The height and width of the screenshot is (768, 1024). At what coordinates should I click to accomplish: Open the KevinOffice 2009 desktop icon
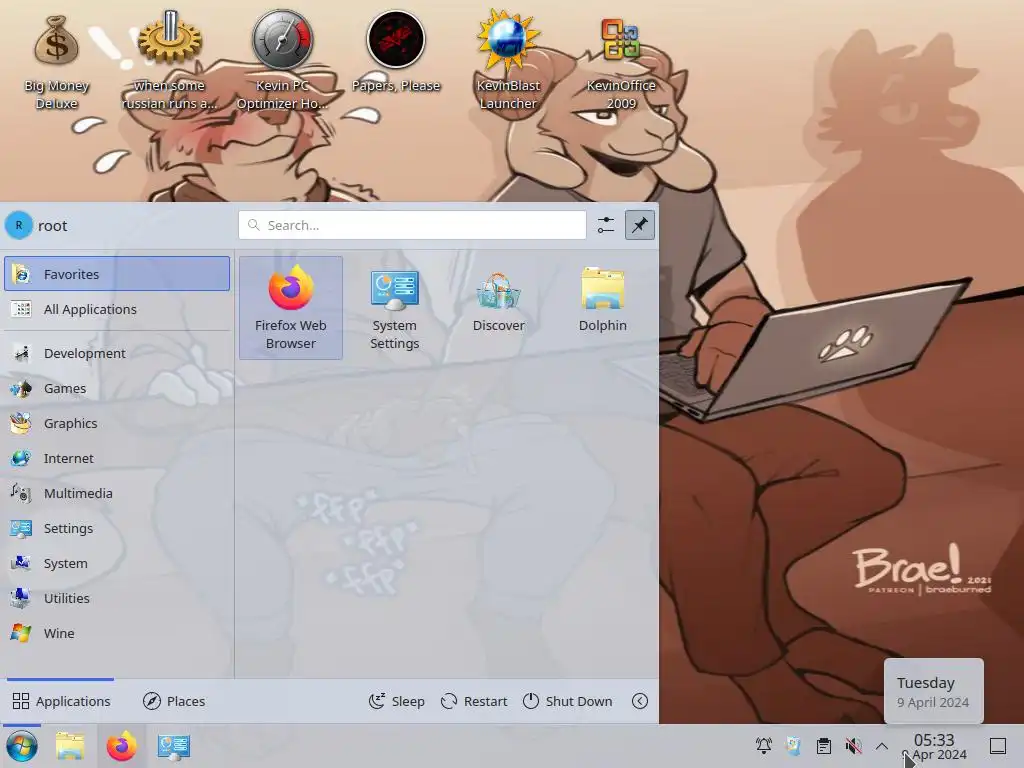[621, 62]
